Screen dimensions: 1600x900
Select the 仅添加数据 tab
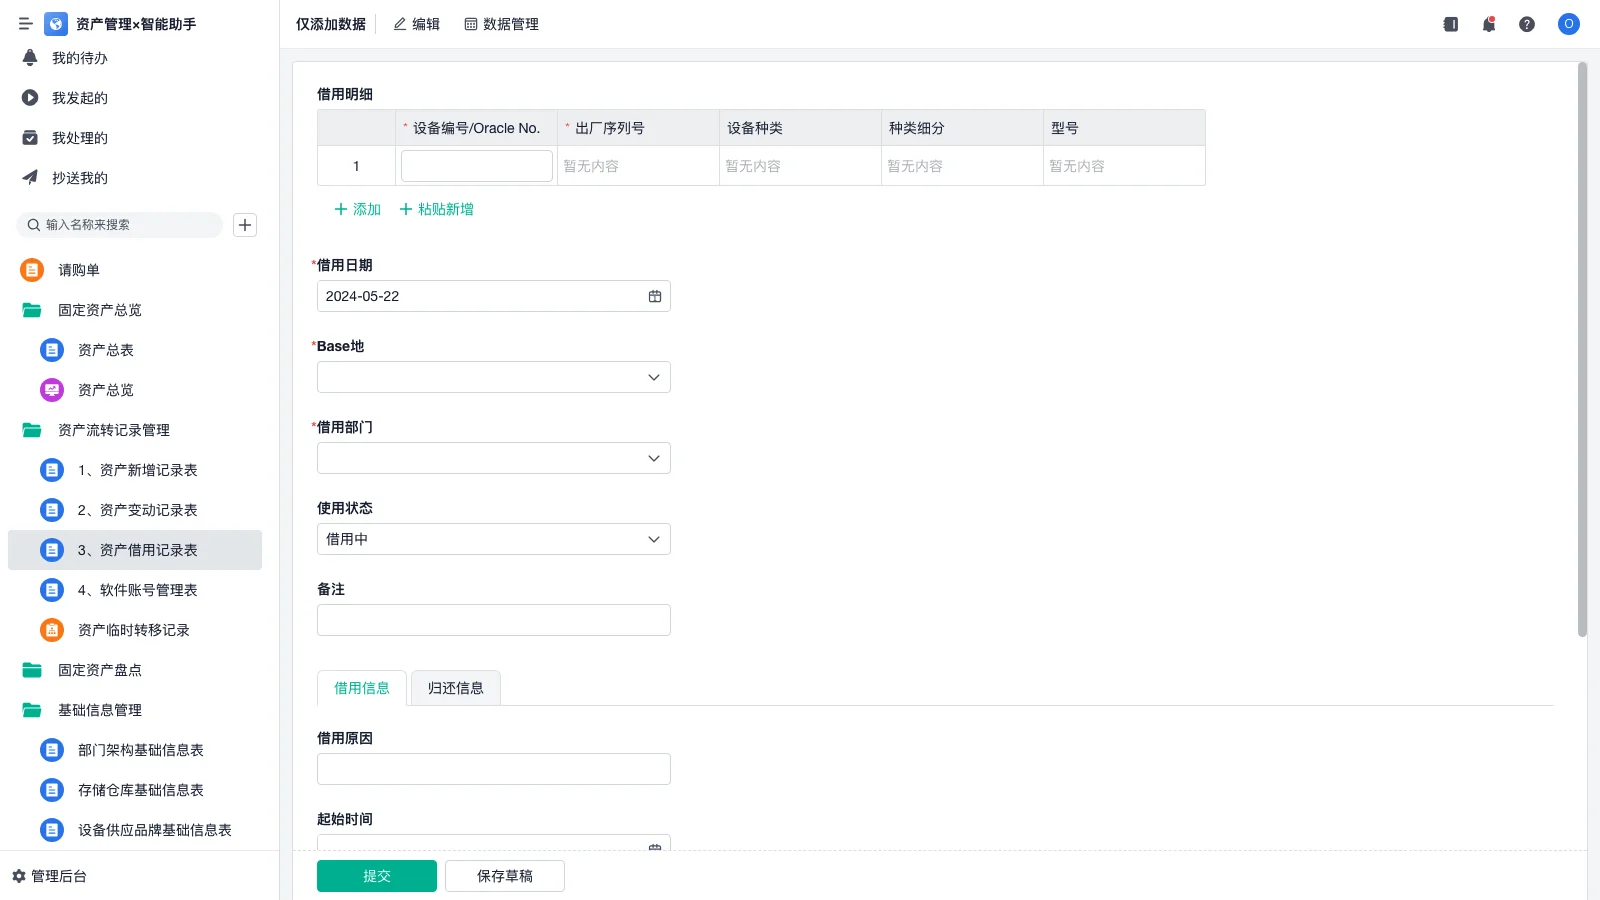[331, 24]
